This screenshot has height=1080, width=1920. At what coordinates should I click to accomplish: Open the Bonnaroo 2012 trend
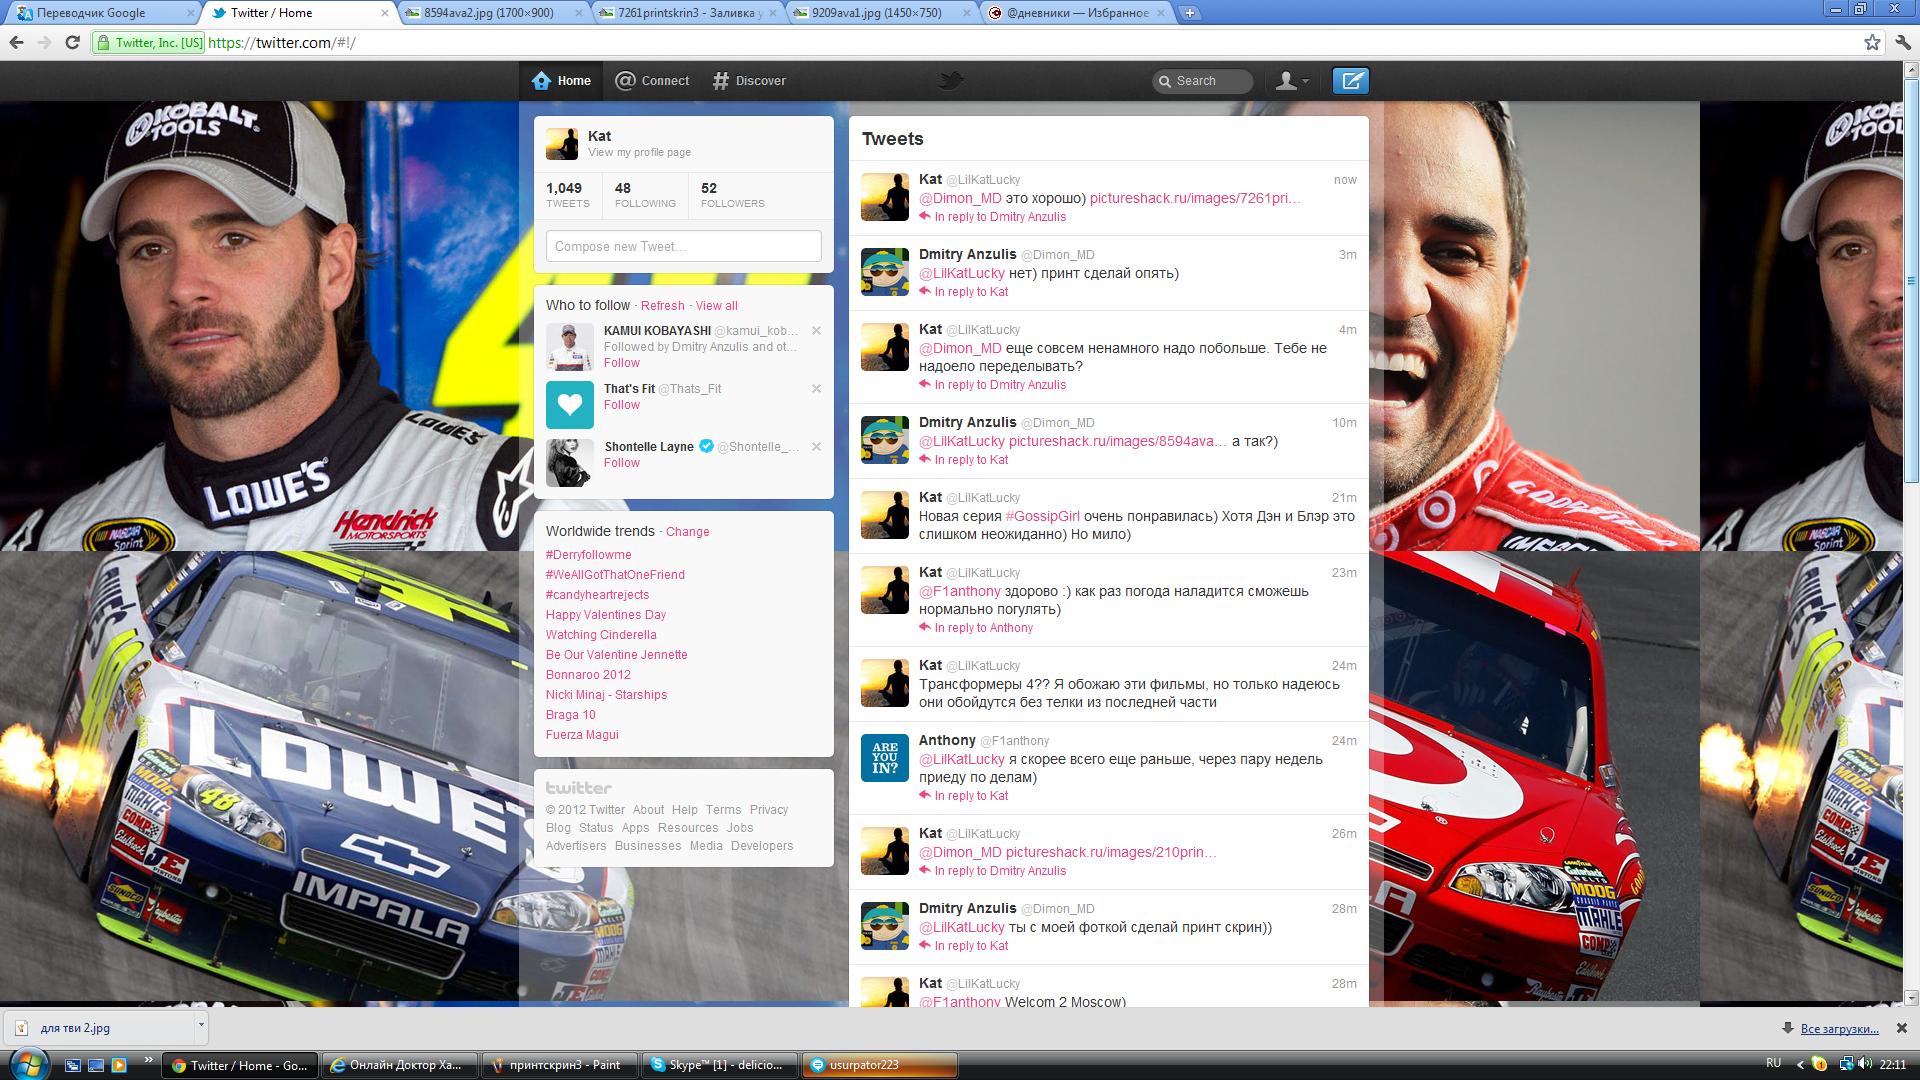[588, 675]
